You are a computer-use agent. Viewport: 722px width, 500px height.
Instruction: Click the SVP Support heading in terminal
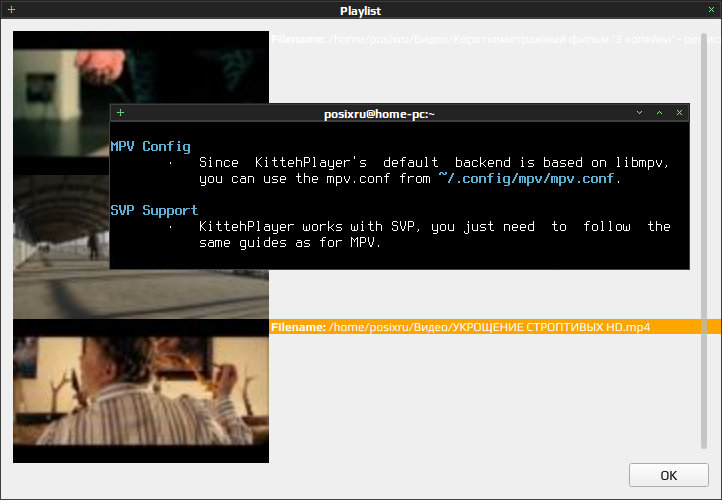pos(154,210)
